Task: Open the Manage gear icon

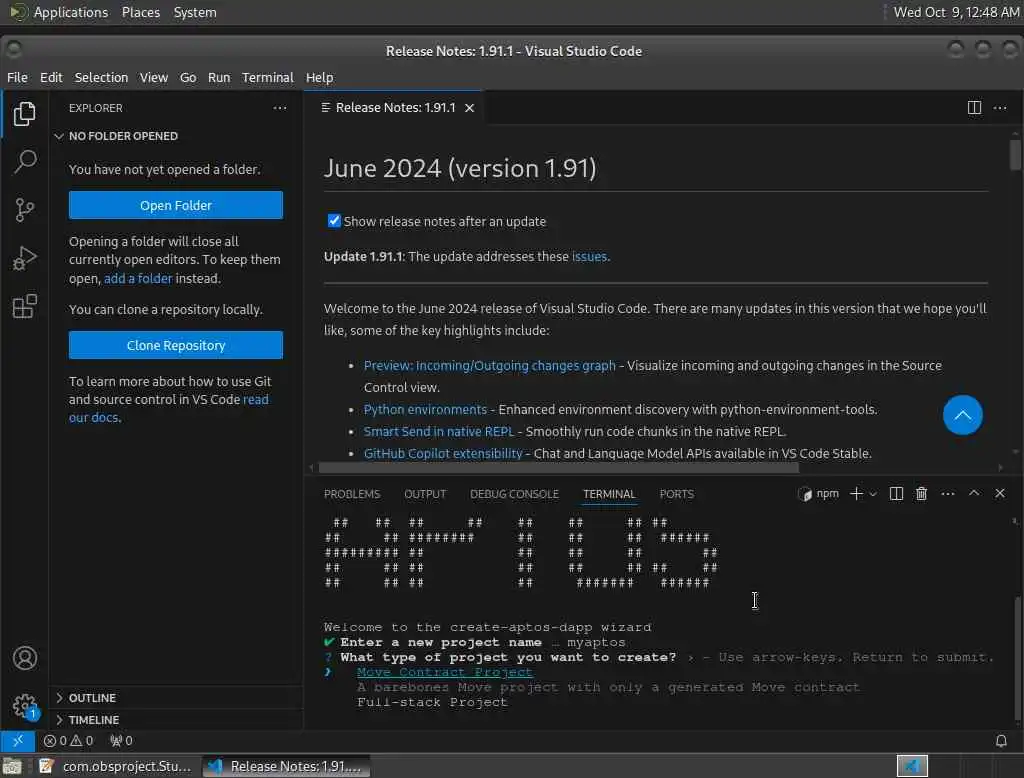Action: [x=24, y=706]
